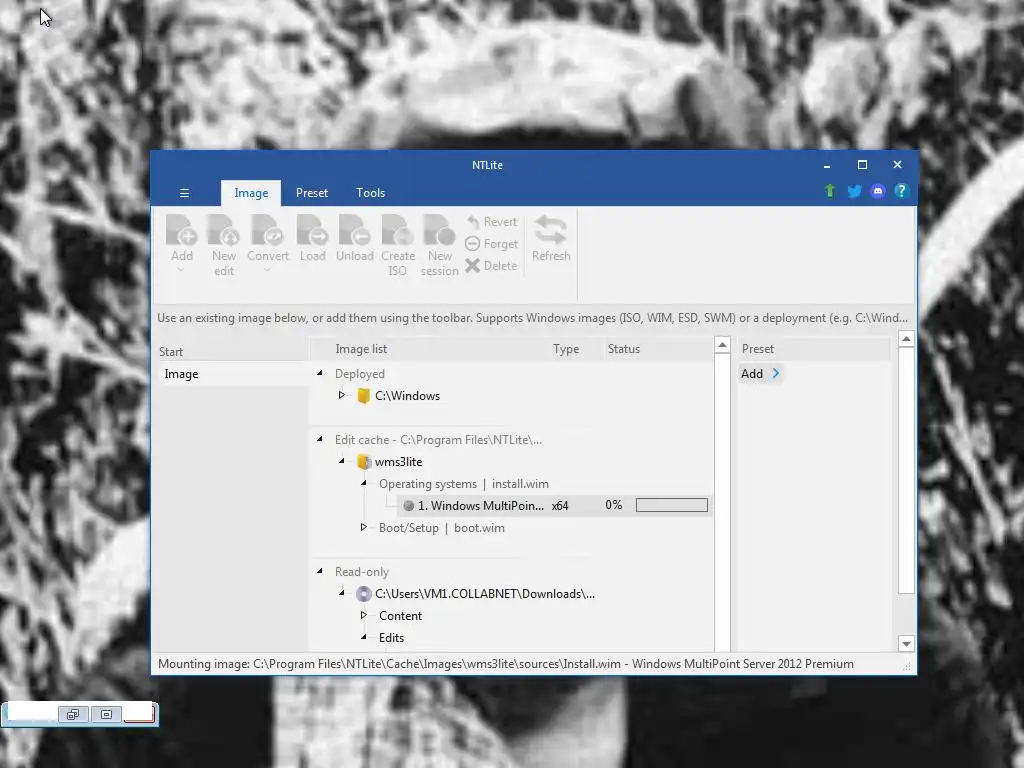Open the hamburger menu in NTLite
The width and height of the screenshot is (1024, 768).
pos(184,193)
